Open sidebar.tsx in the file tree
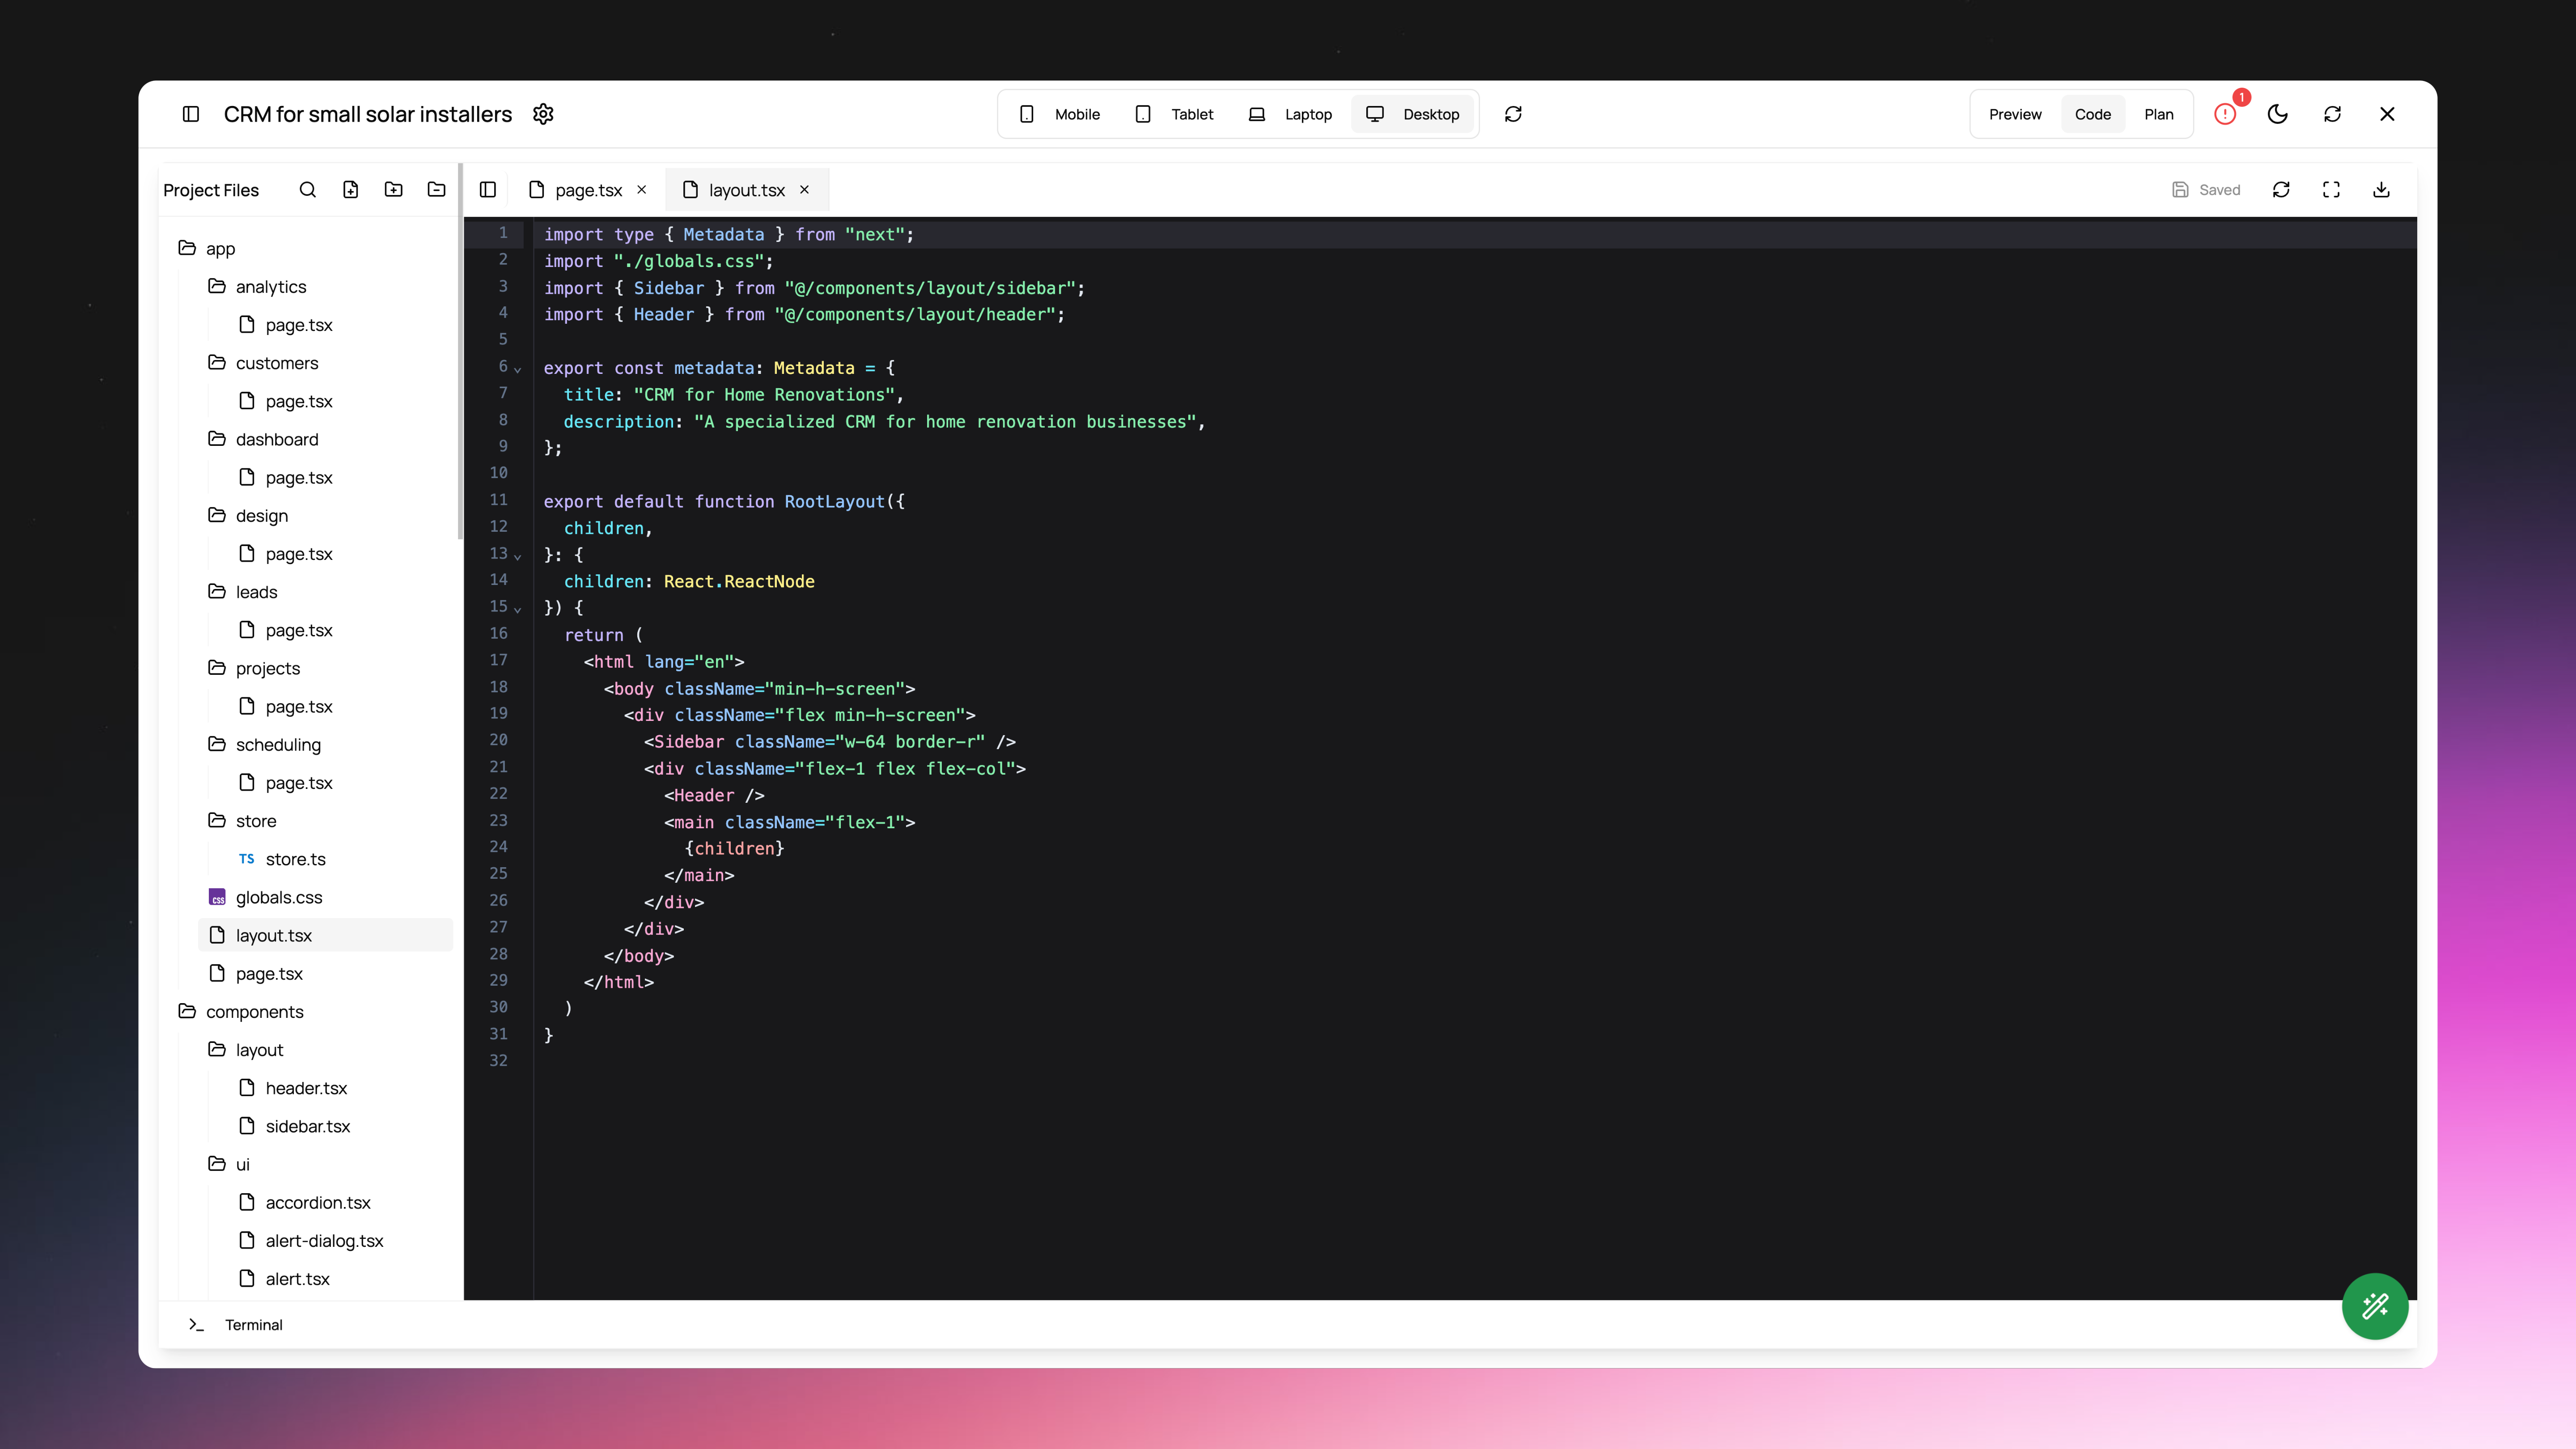Screen dimensions: 2576x1449 [x=307, y=1126]
